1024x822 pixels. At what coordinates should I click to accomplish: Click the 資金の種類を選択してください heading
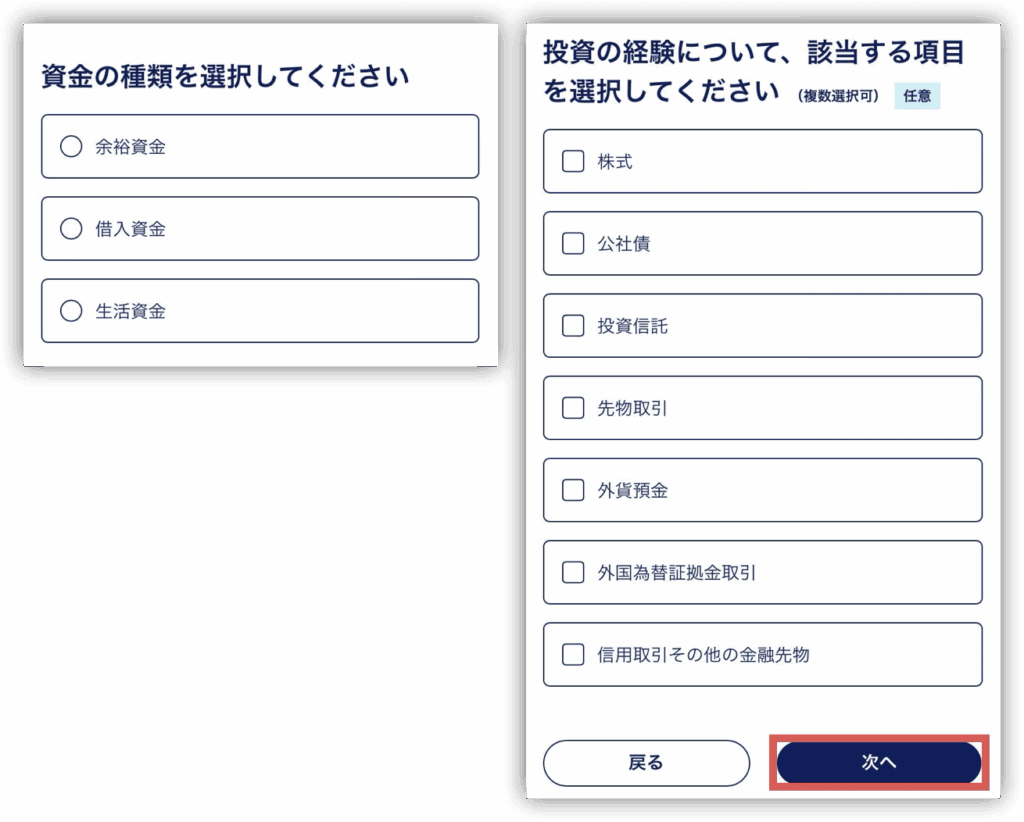225,76
